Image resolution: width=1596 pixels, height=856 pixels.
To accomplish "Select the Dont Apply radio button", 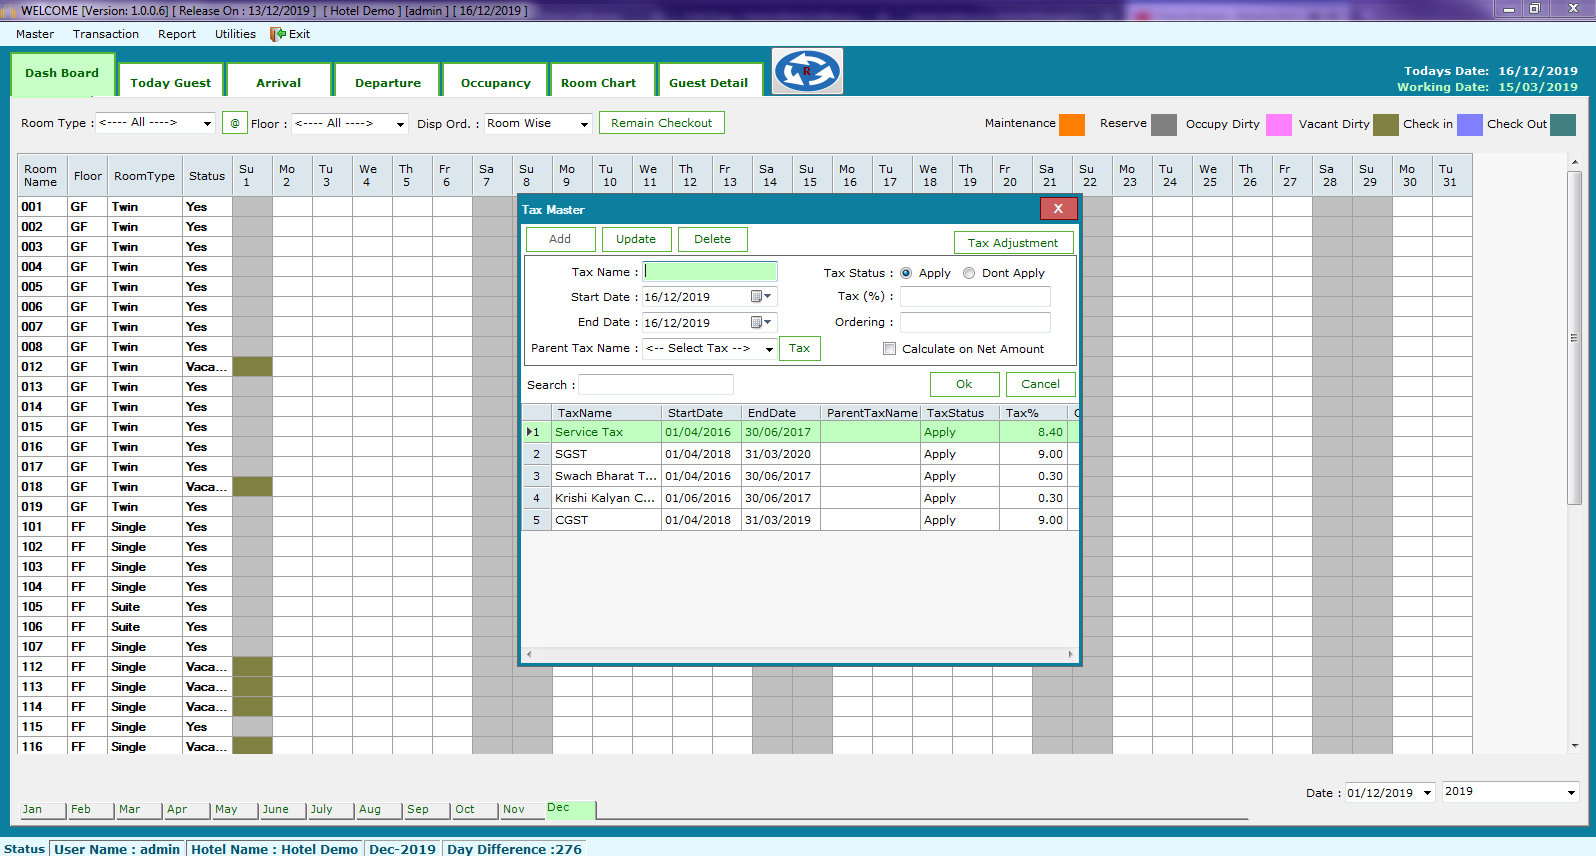I will [x=969, y=273].
